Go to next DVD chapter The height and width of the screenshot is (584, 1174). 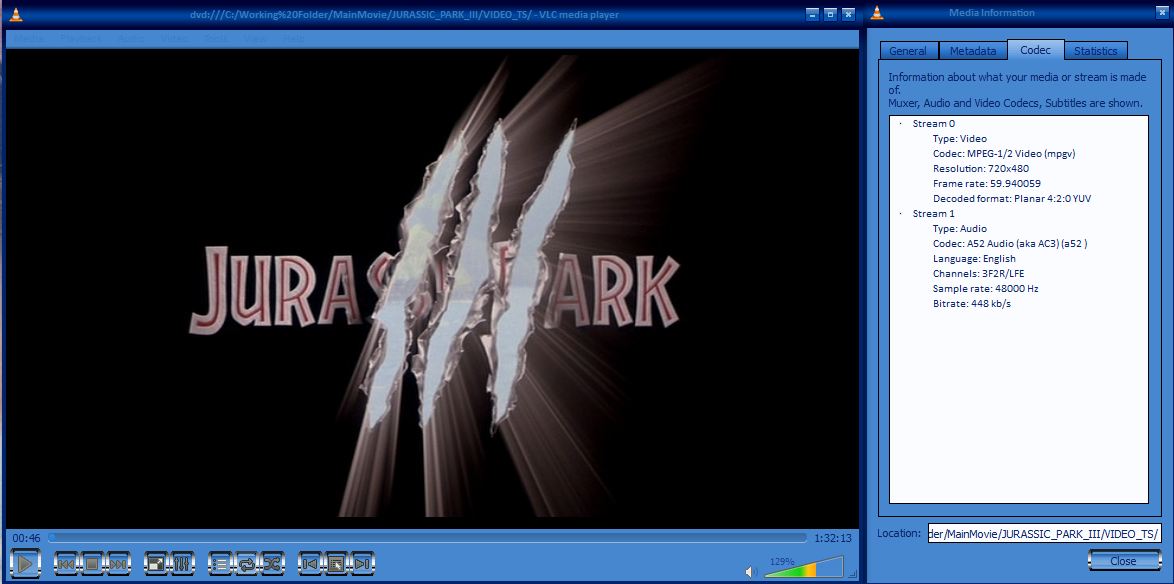[x=362, y=564]
